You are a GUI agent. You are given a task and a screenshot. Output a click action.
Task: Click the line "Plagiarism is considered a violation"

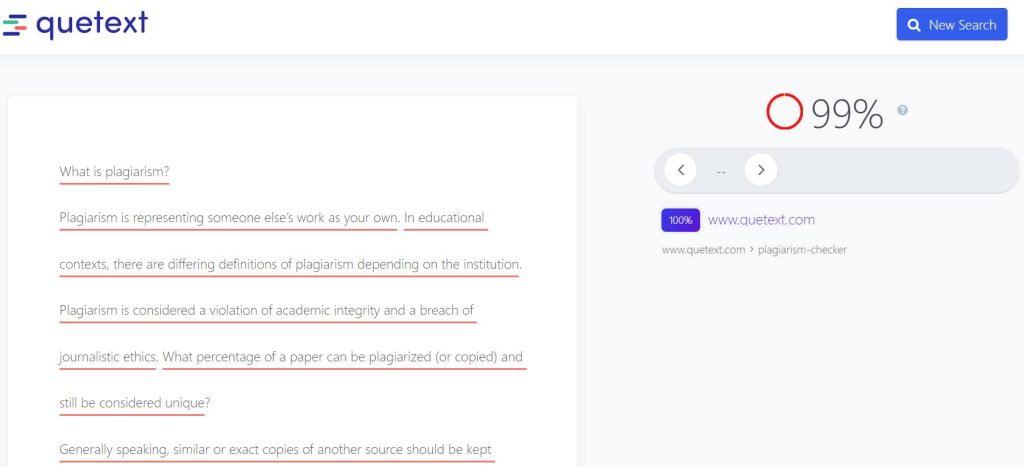click(266, 311)
